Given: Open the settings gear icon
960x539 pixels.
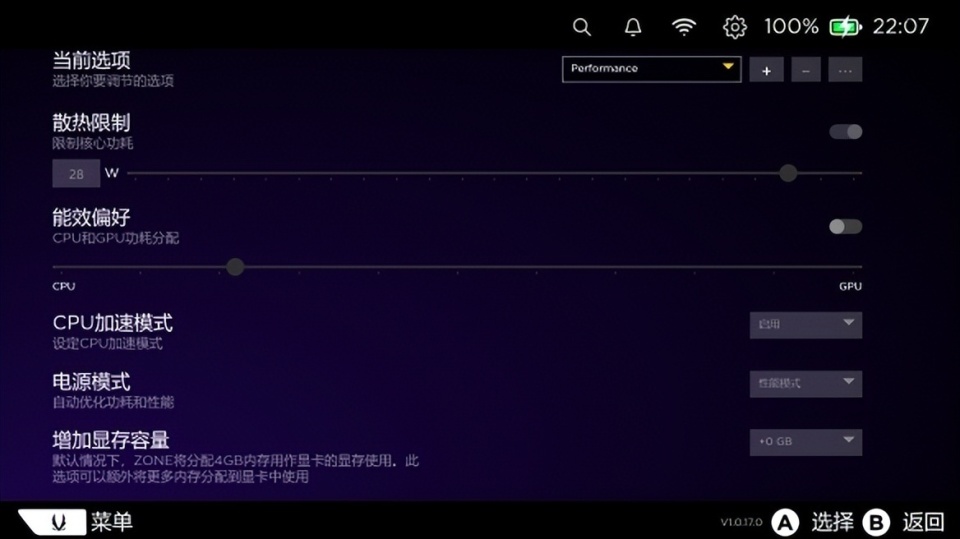Looking at the screenshot, I should coord(735,27).
